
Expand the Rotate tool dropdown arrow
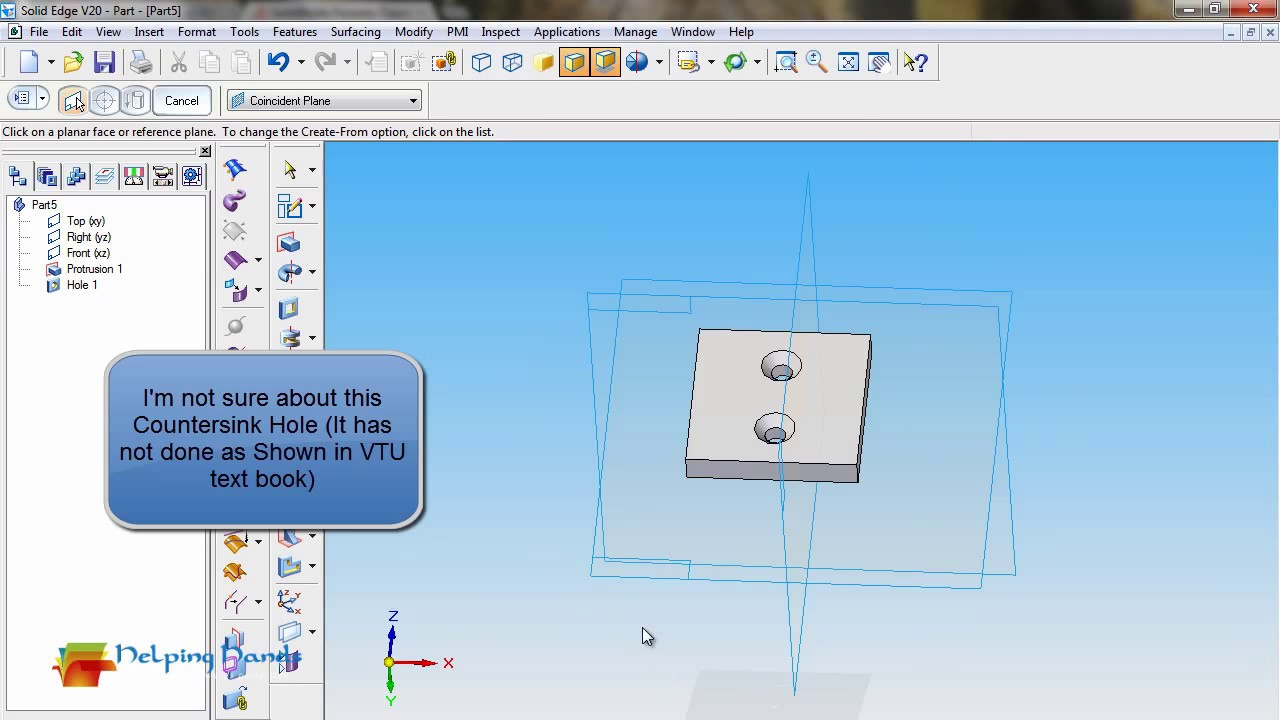(757, 62)
